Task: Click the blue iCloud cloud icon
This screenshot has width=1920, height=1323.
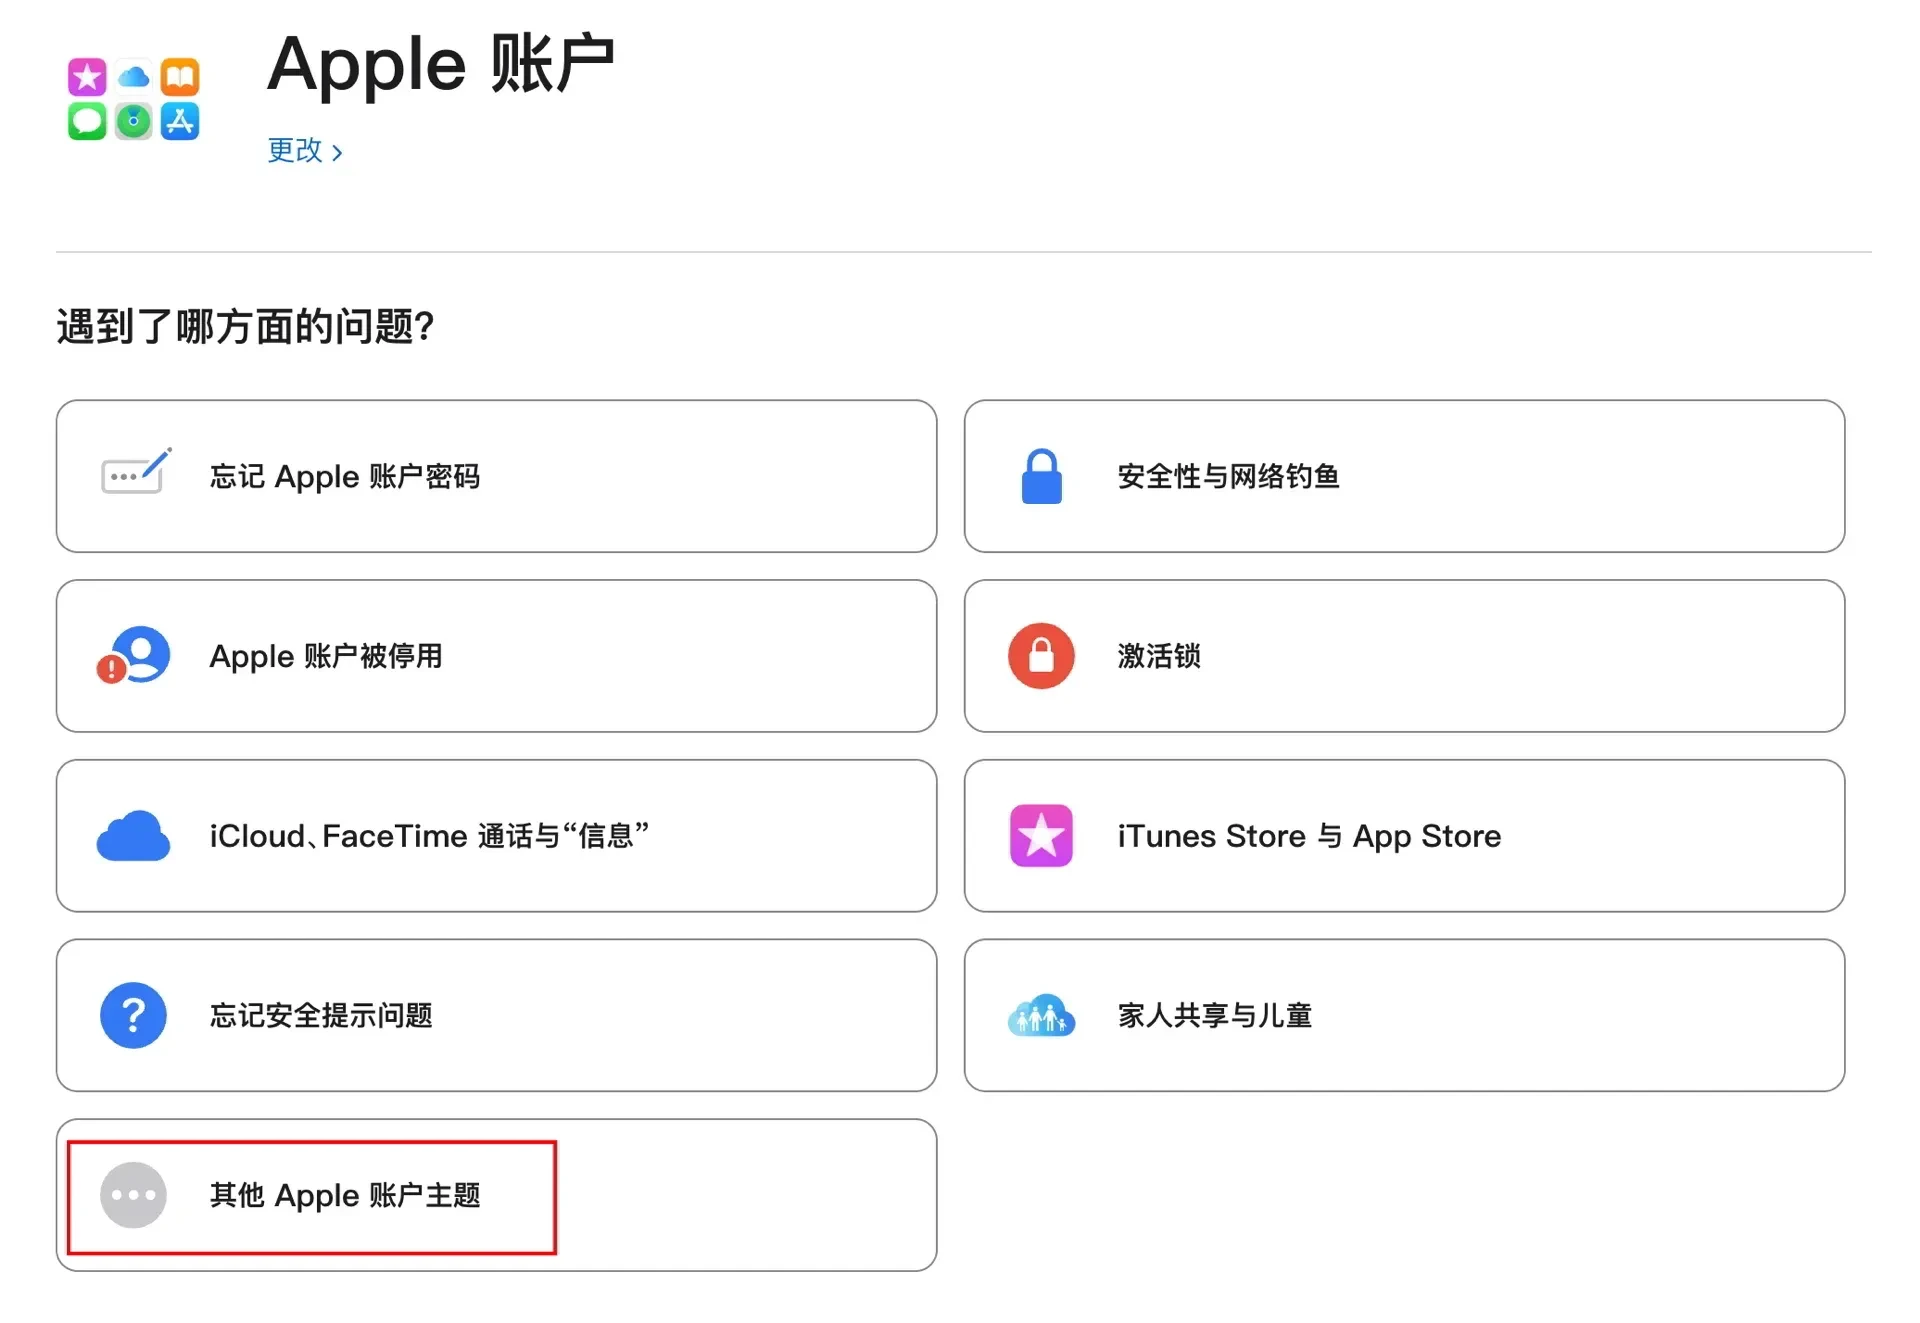Action: pyautogui.click(x=133, y=836)
